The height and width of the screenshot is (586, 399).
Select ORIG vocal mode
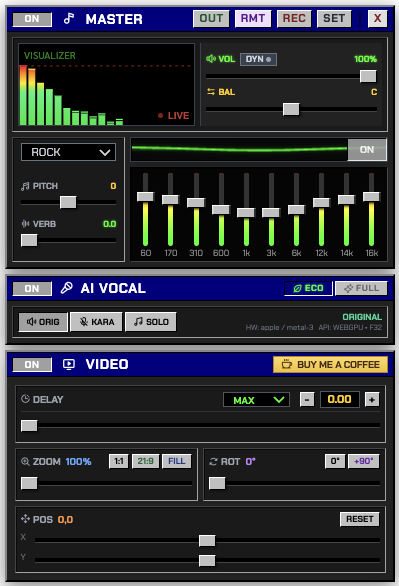tap(43, 322)
